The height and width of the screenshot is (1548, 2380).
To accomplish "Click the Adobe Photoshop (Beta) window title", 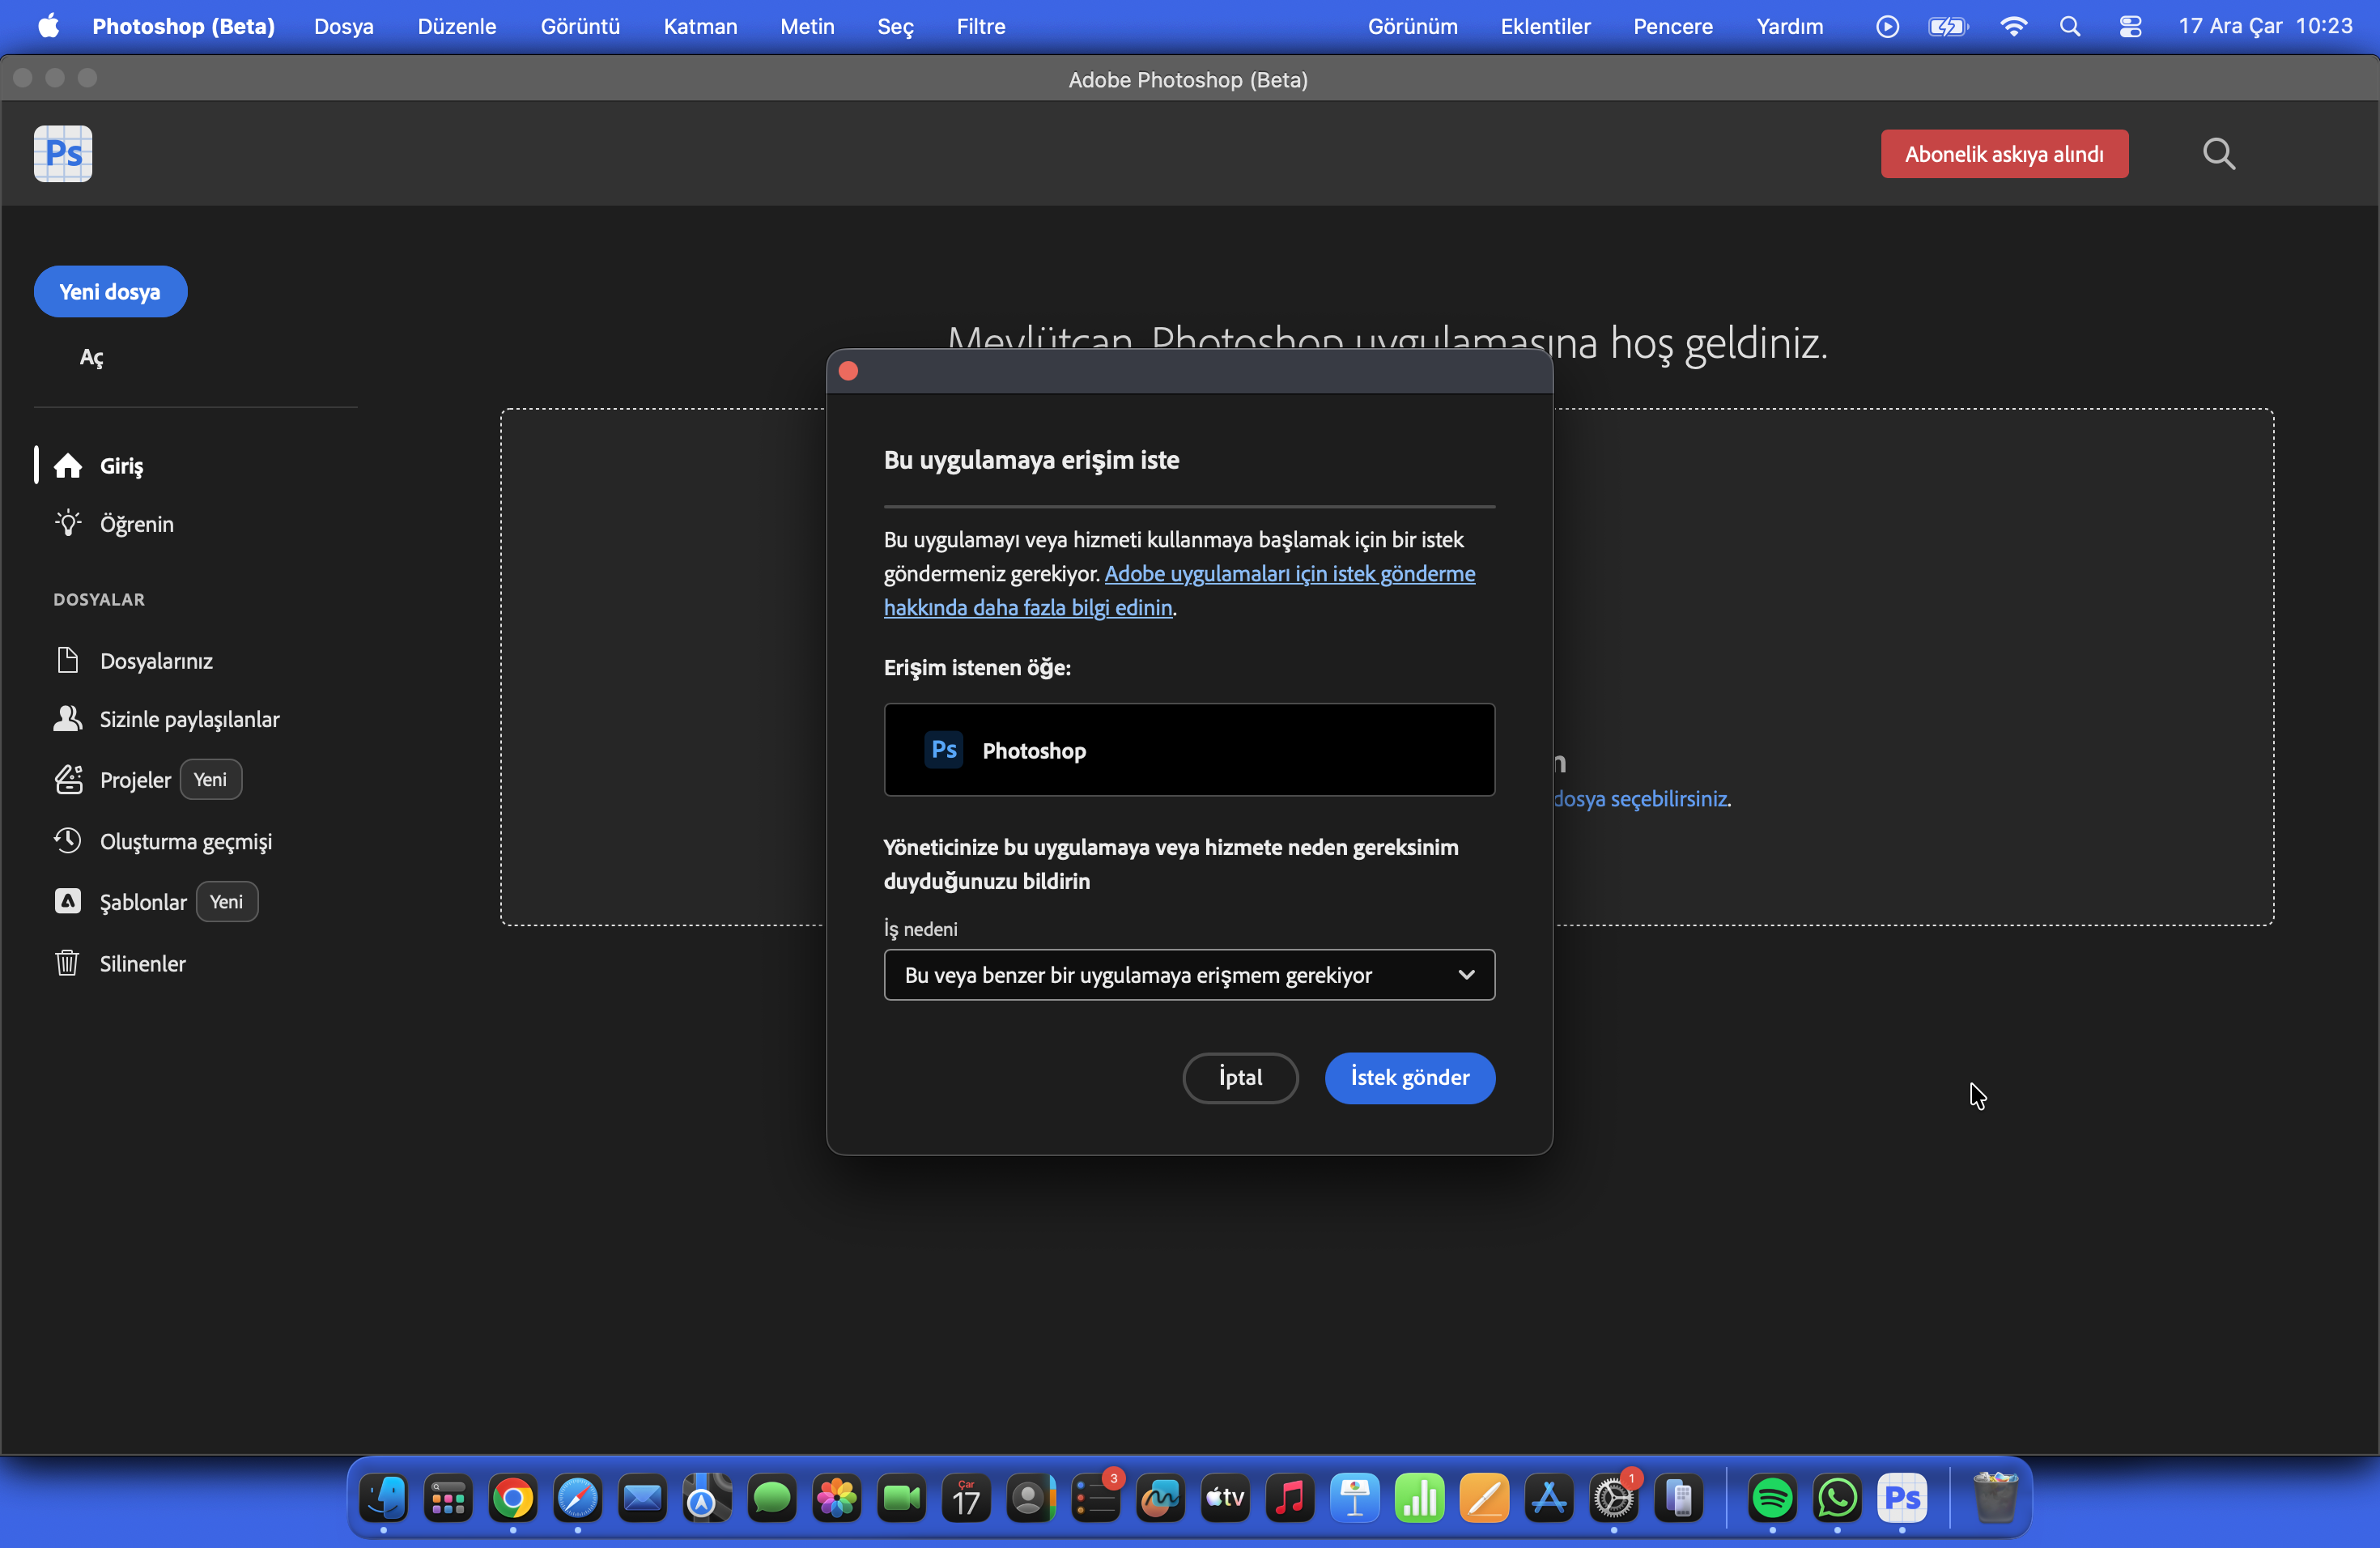I will (1188, 79).
